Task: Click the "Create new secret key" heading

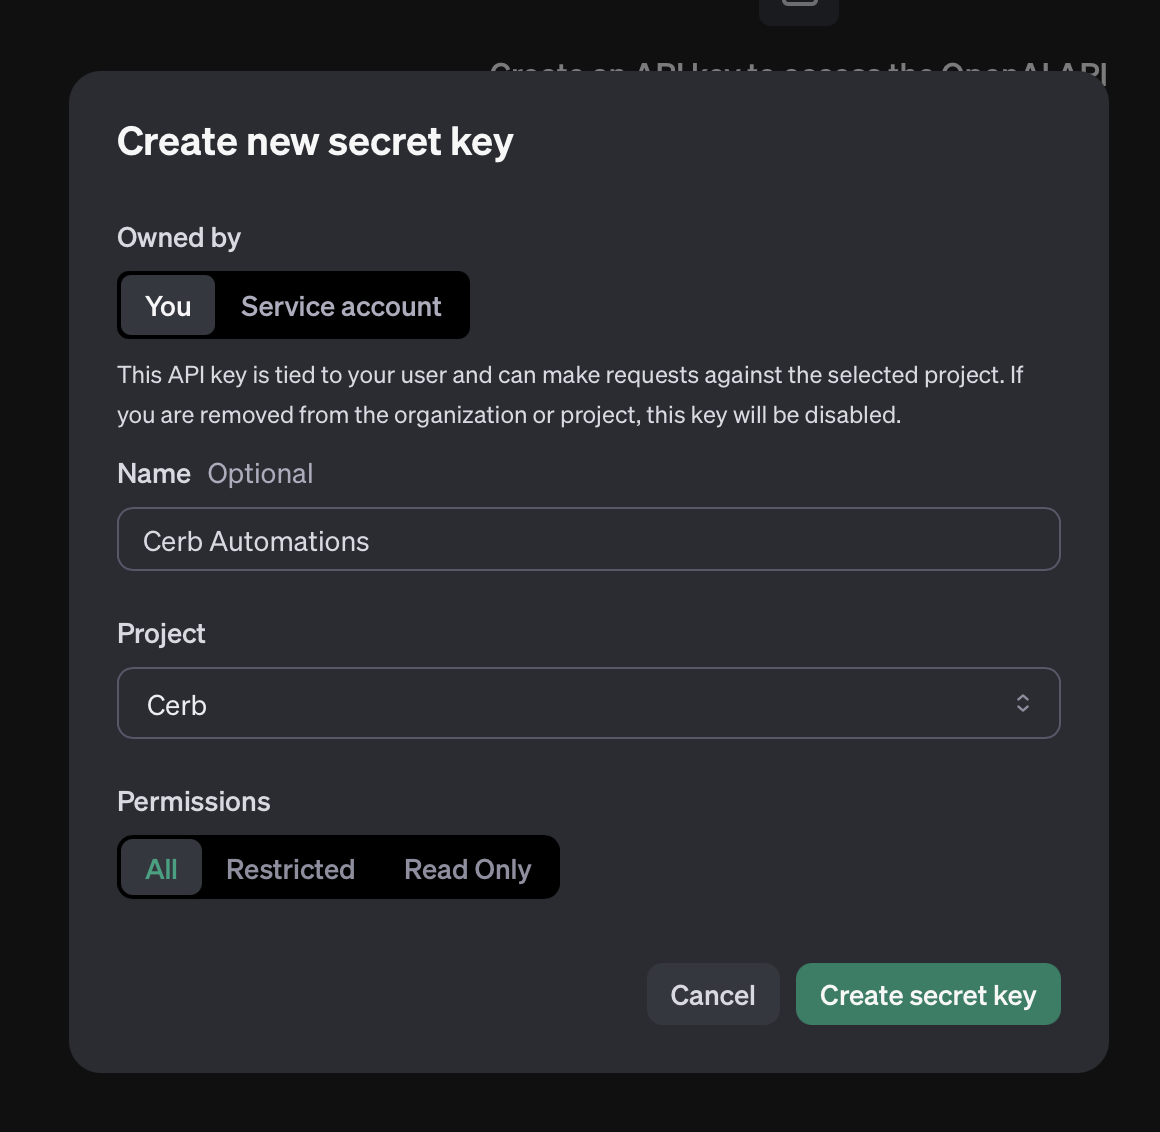Action: (315, 141)
